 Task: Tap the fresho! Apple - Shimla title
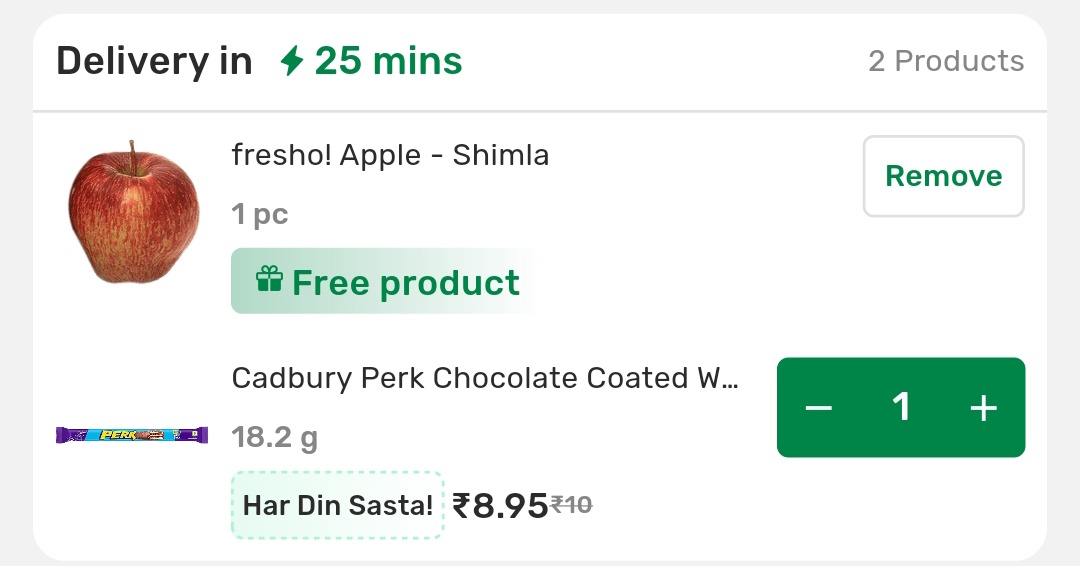(390, 156)
